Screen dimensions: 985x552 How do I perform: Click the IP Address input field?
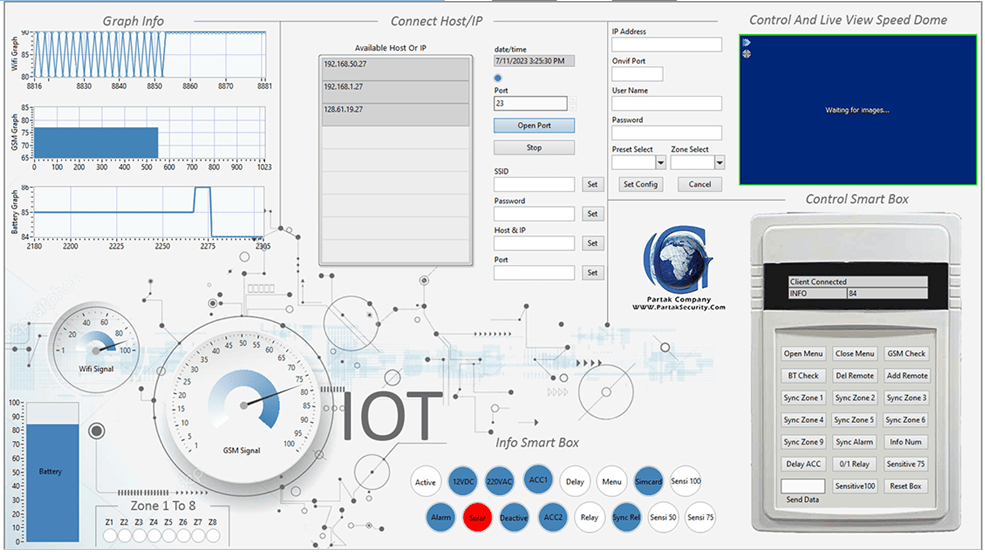click(666, 45)
